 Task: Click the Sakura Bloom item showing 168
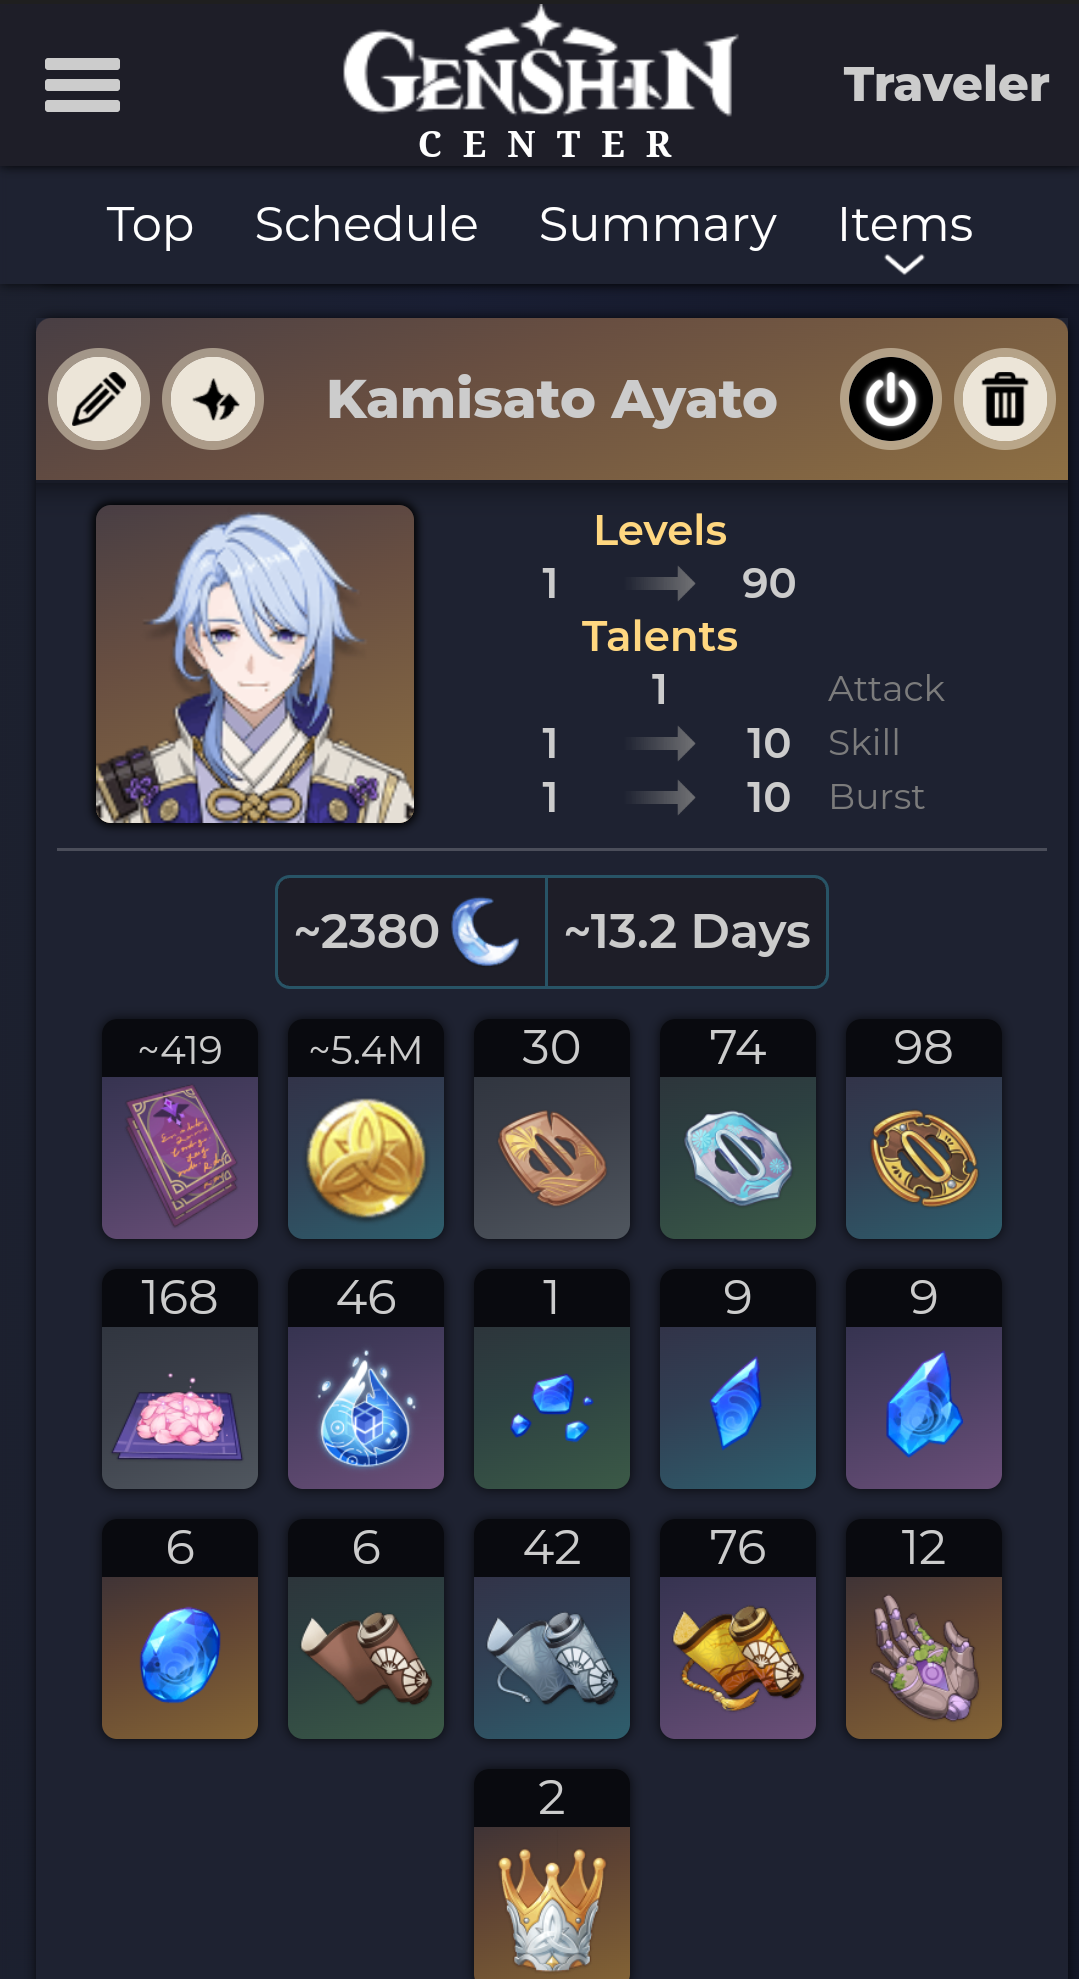[180, 1379]
